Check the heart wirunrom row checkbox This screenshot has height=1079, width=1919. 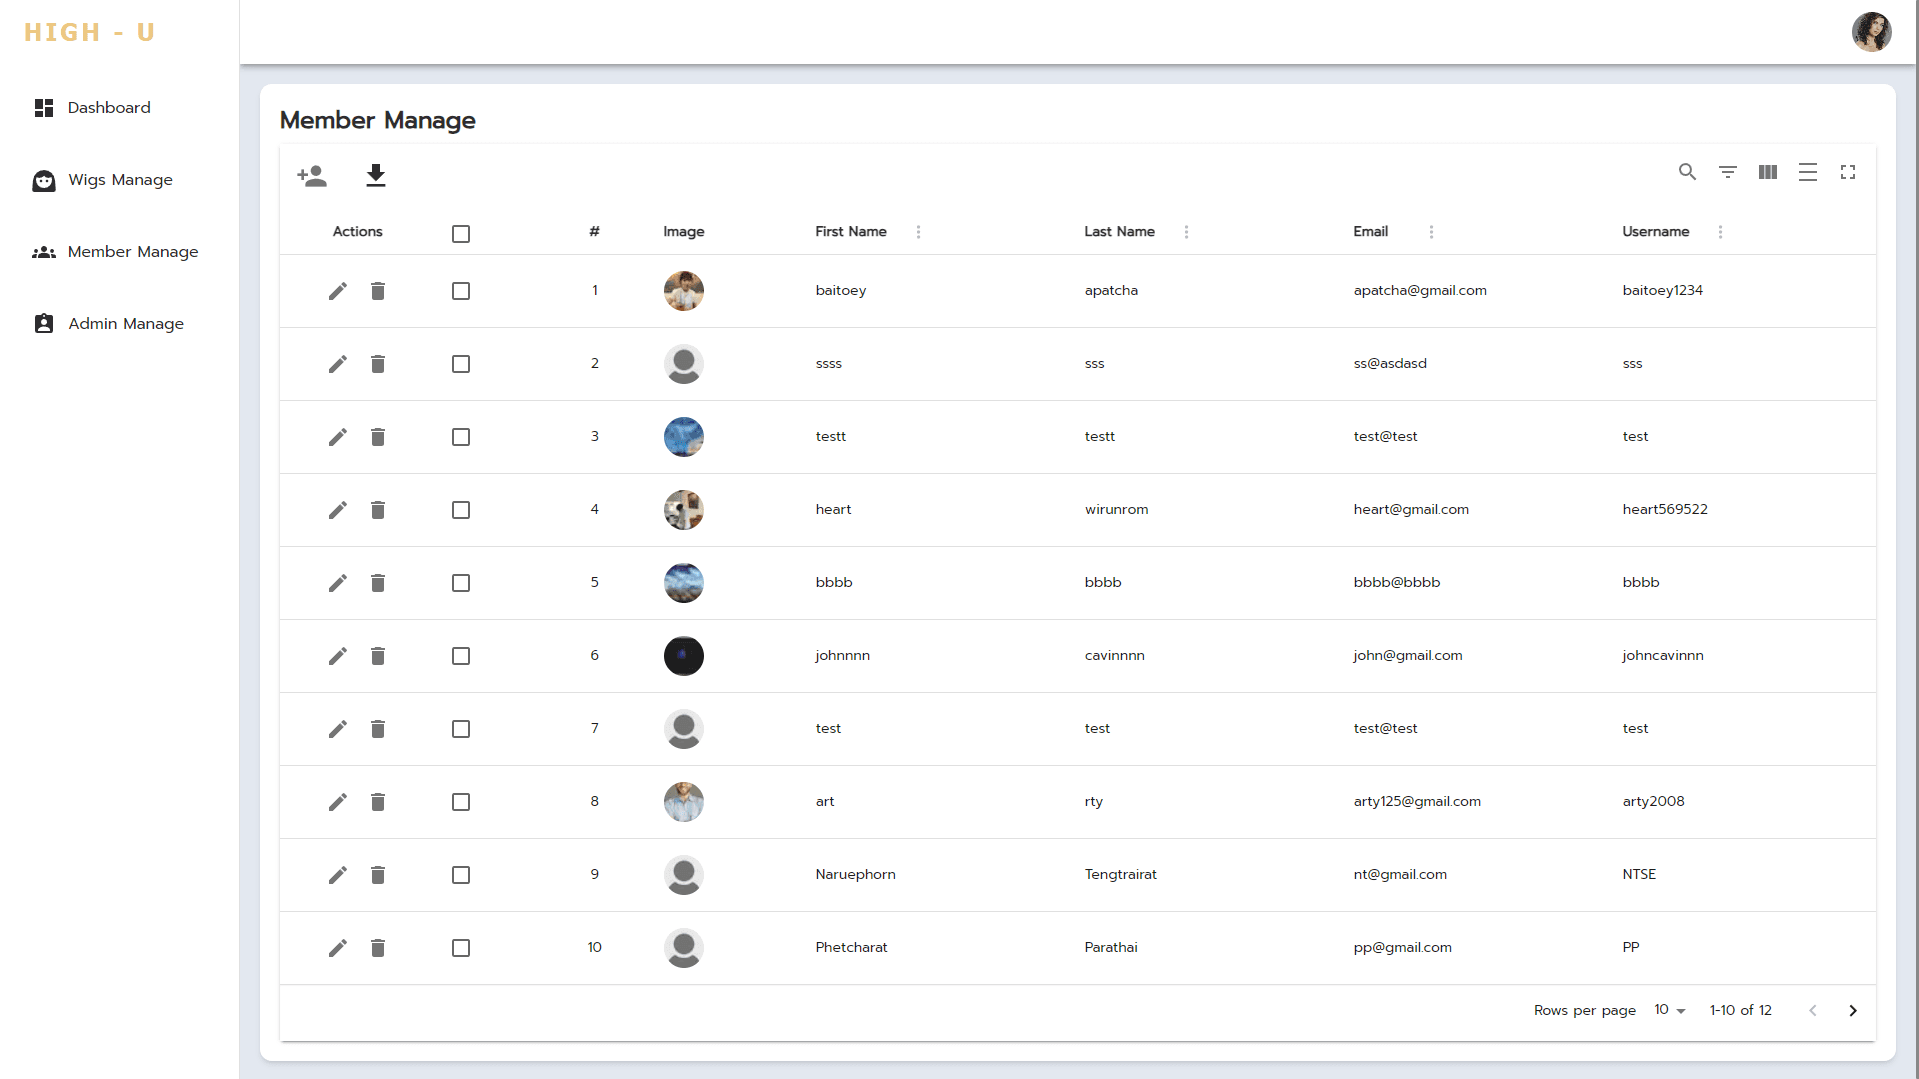461,510
